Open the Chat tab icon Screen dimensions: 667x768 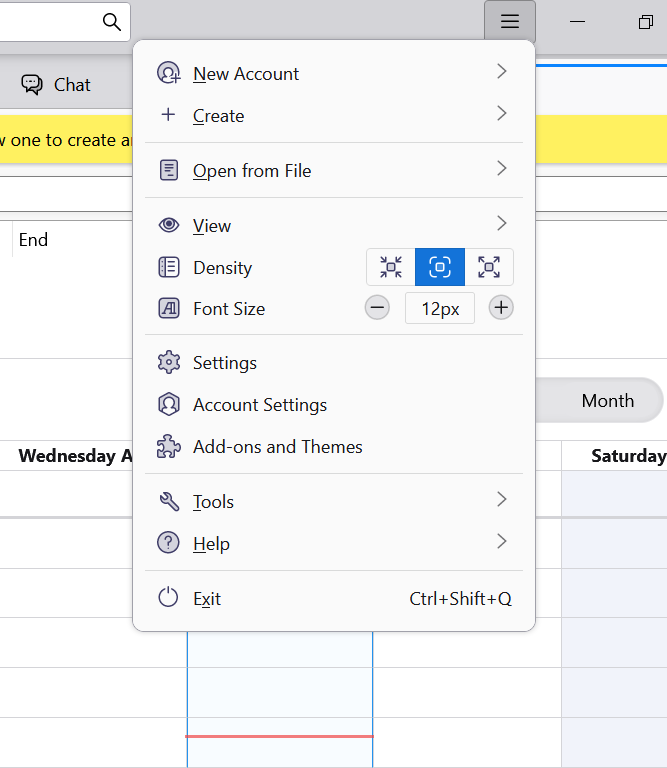point(32,85)
